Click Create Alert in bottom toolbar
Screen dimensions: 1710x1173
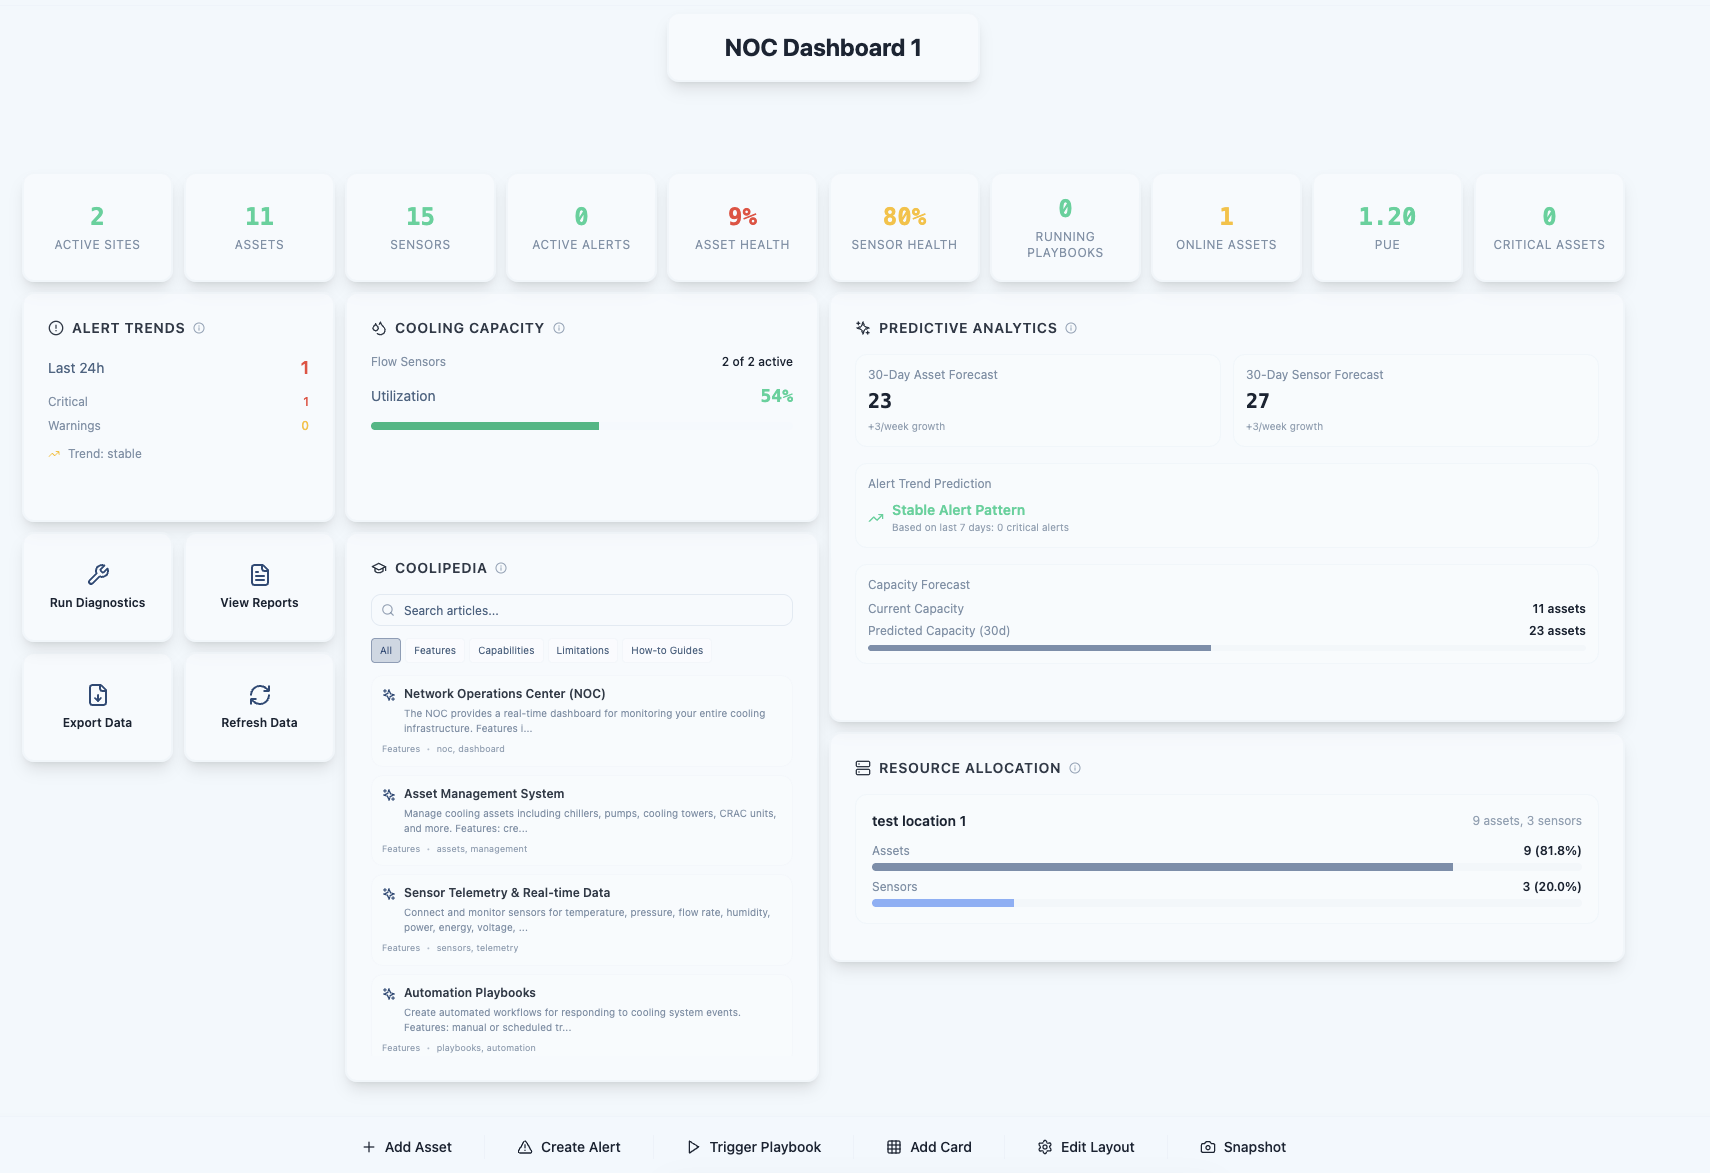pyautogui.click(x=569, y=1147)
